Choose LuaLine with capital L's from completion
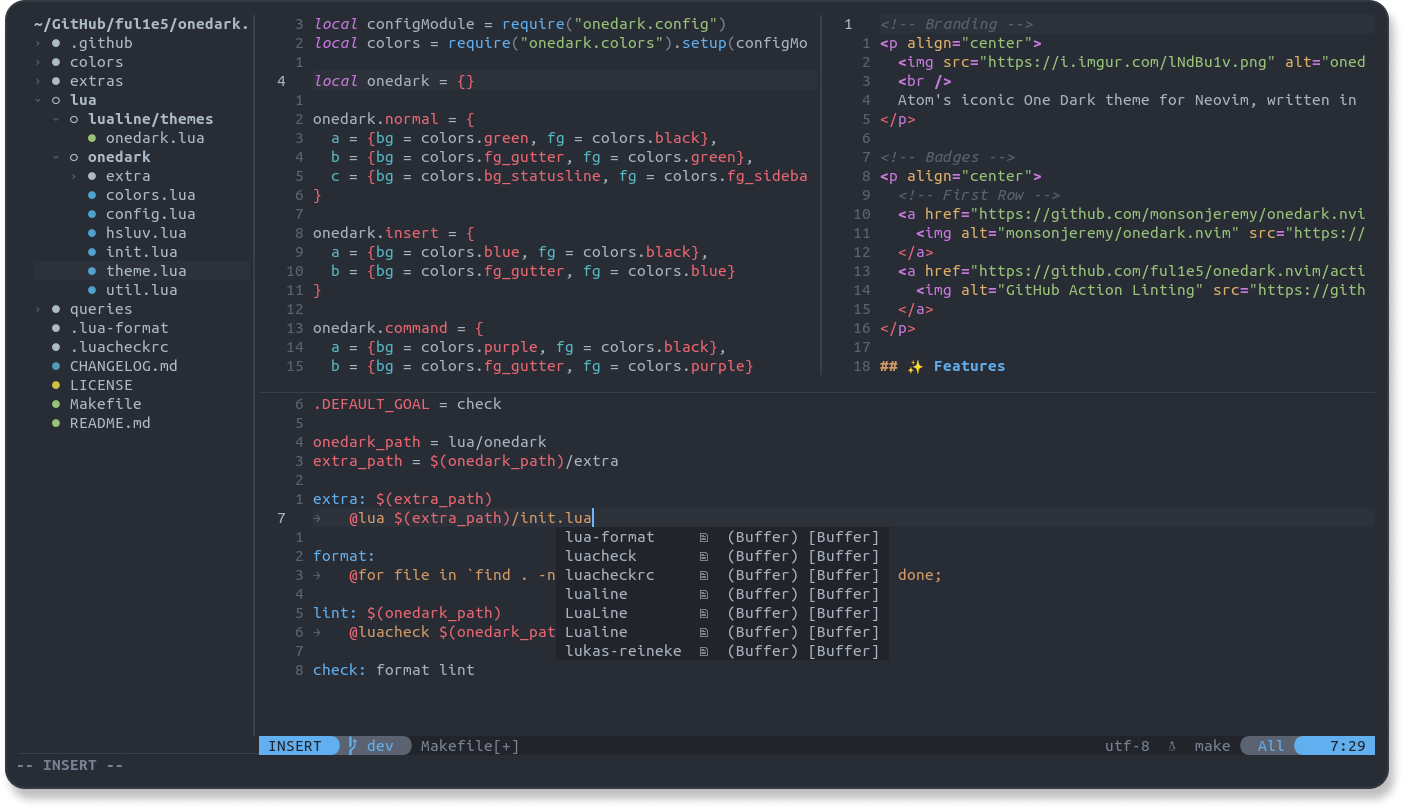Image resolution: width=1404 pixels, height=809 pixels. 722,613
